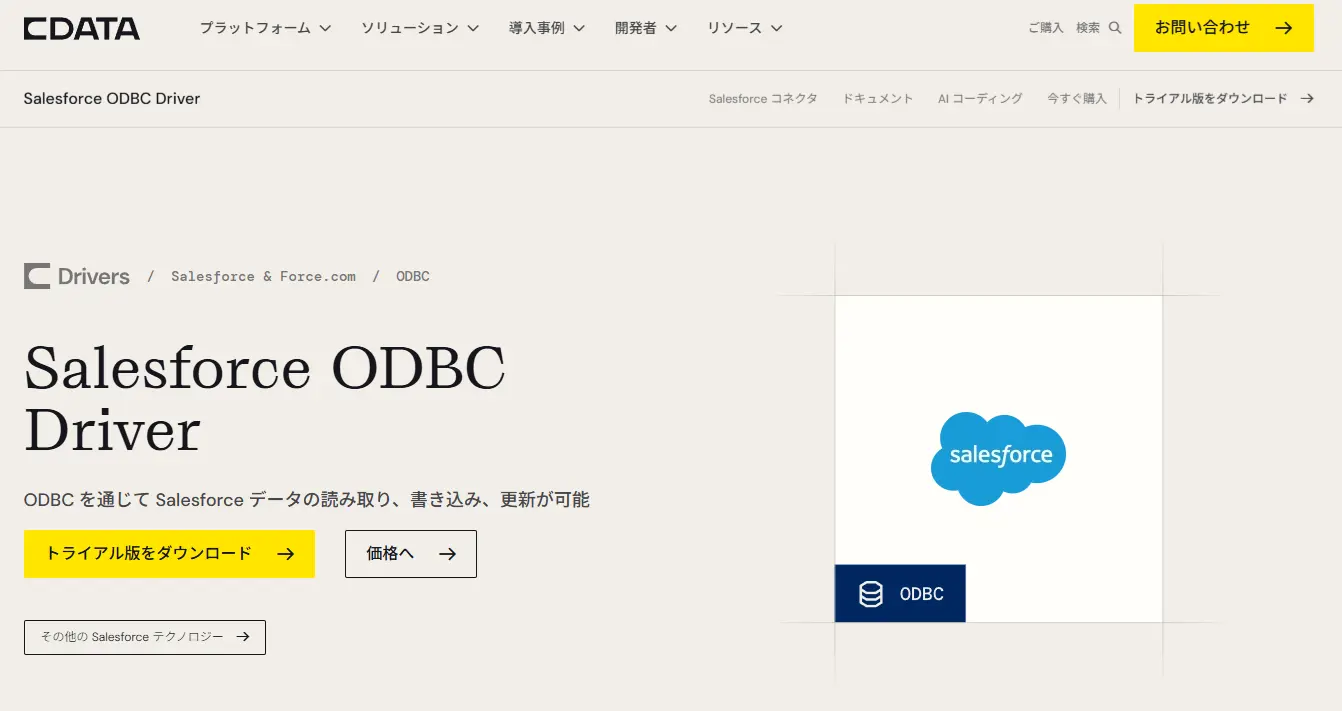The image size is (1342, 711).
Task: Click the Salesforce cloud logo
Action: 998,457
